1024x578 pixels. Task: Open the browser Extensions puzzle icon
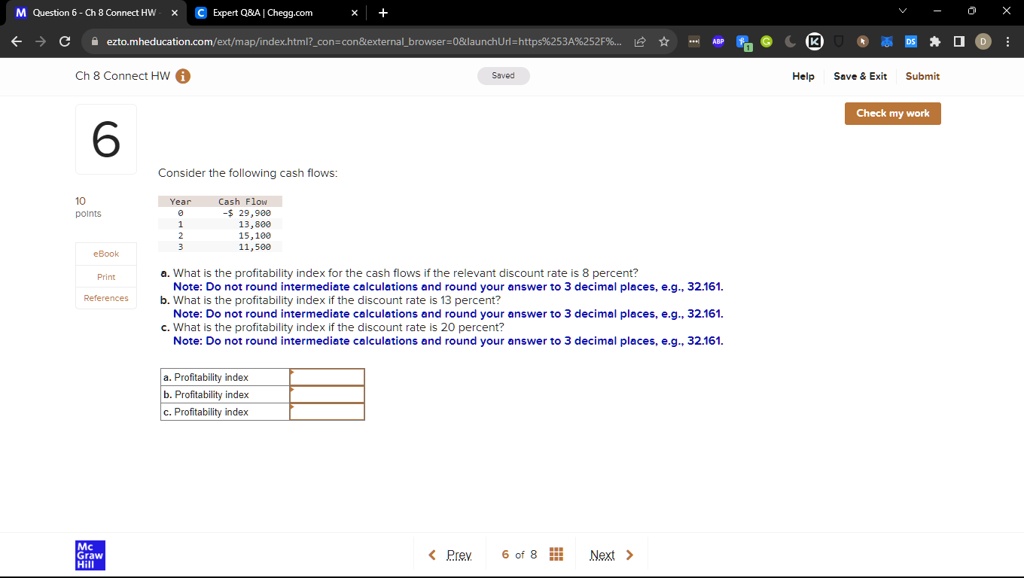pos(933,41)
